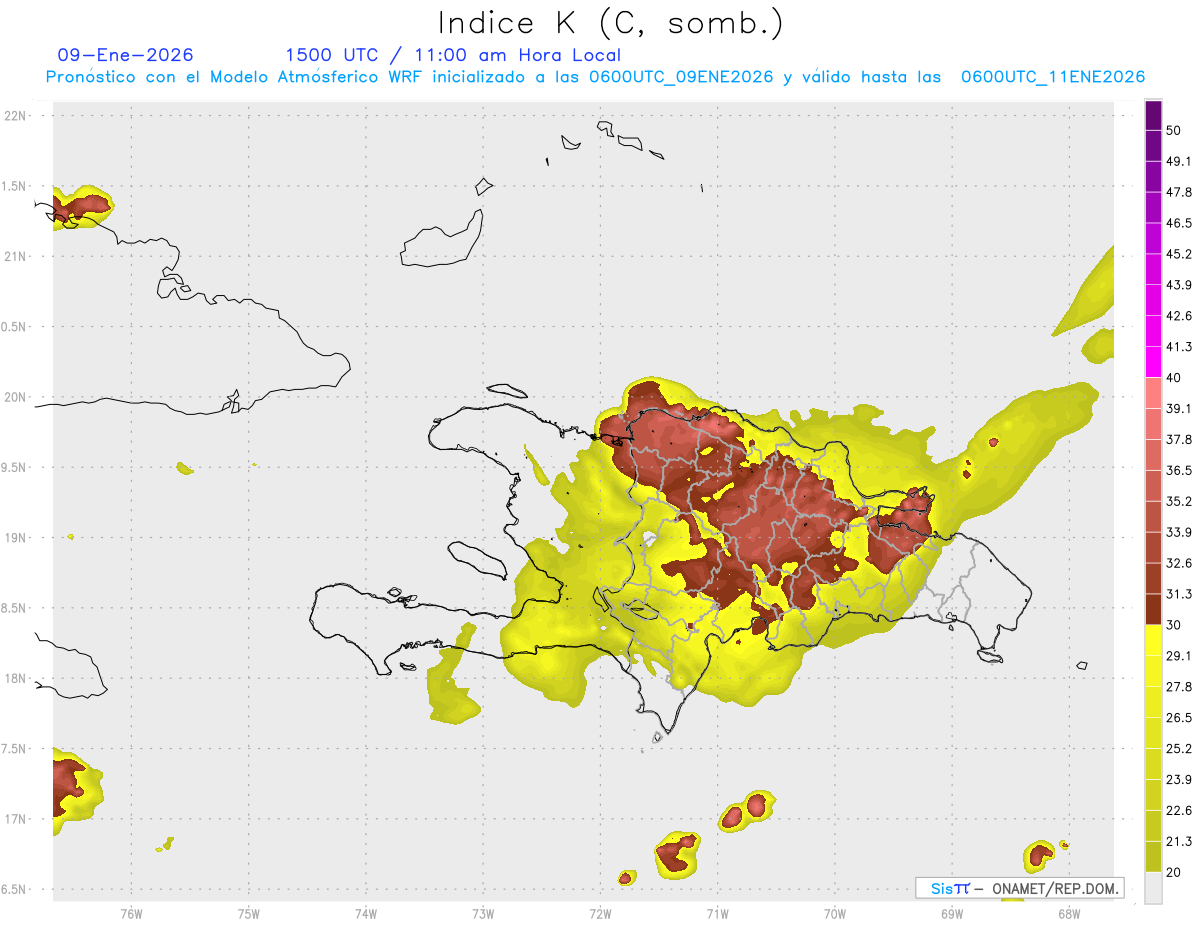Pick the bright yellow swatch between 29.1 and 30
This screenshot has width=1200, height=927.
click(1153, 641)
